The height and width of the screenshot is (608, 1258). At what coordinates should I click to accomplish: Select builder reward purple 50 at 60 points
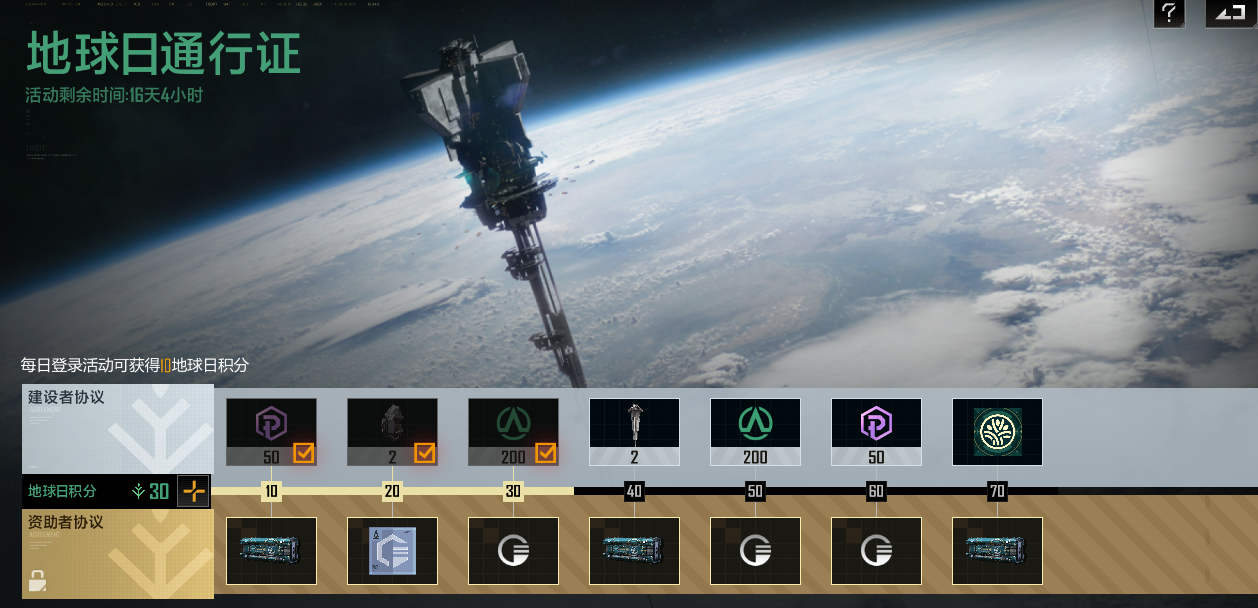click(x=876, y=432)
